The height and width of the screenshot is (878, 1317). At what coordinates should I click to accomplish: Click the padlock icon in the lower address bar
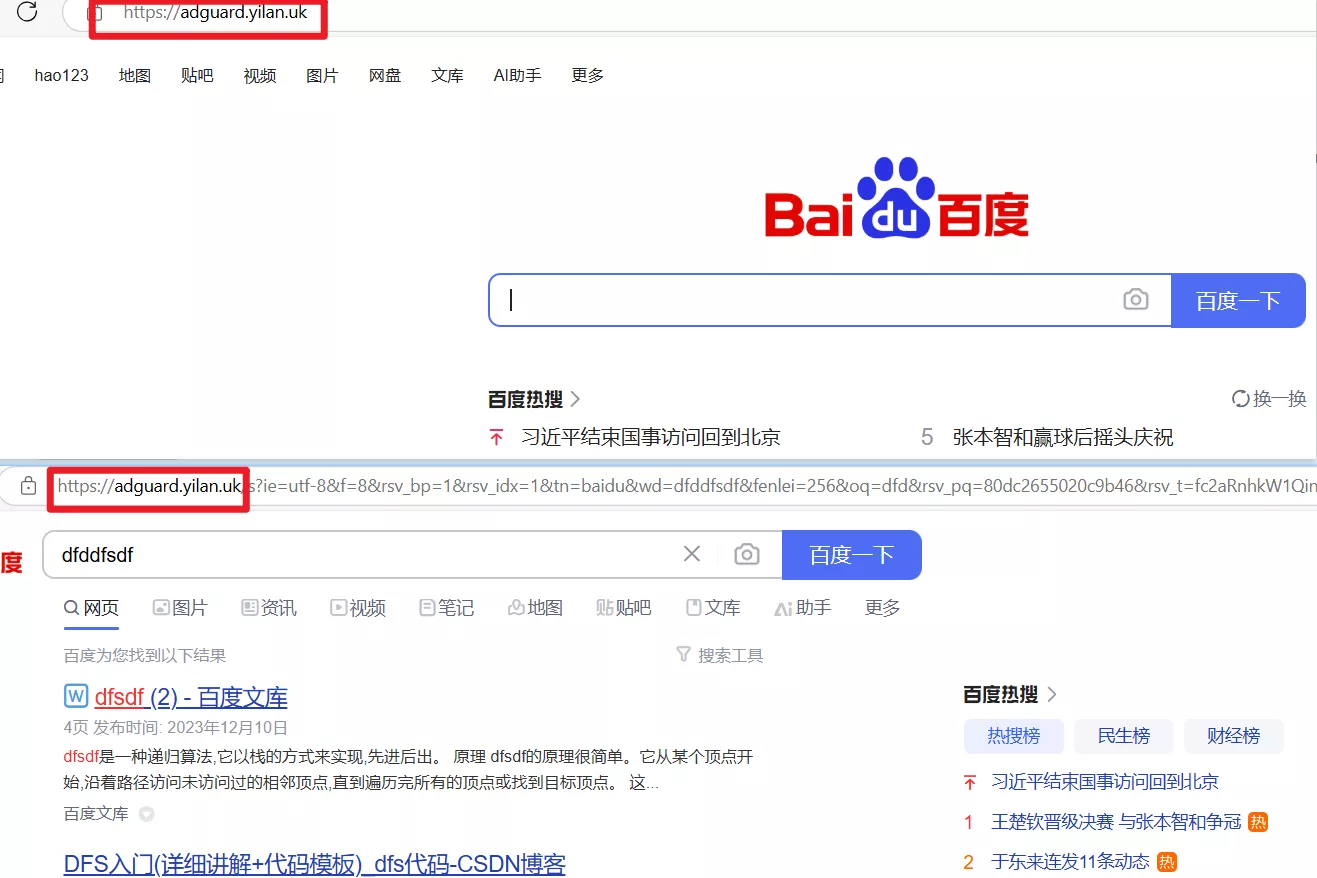coord(28,486)
